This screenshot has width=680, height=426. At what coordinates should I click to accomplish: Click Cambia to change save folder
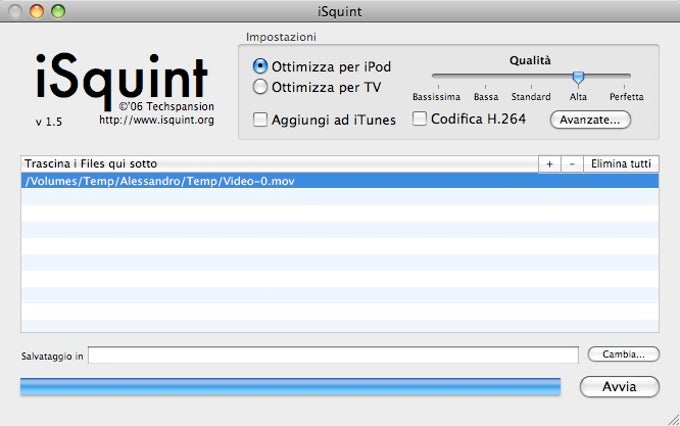point(623,354)
